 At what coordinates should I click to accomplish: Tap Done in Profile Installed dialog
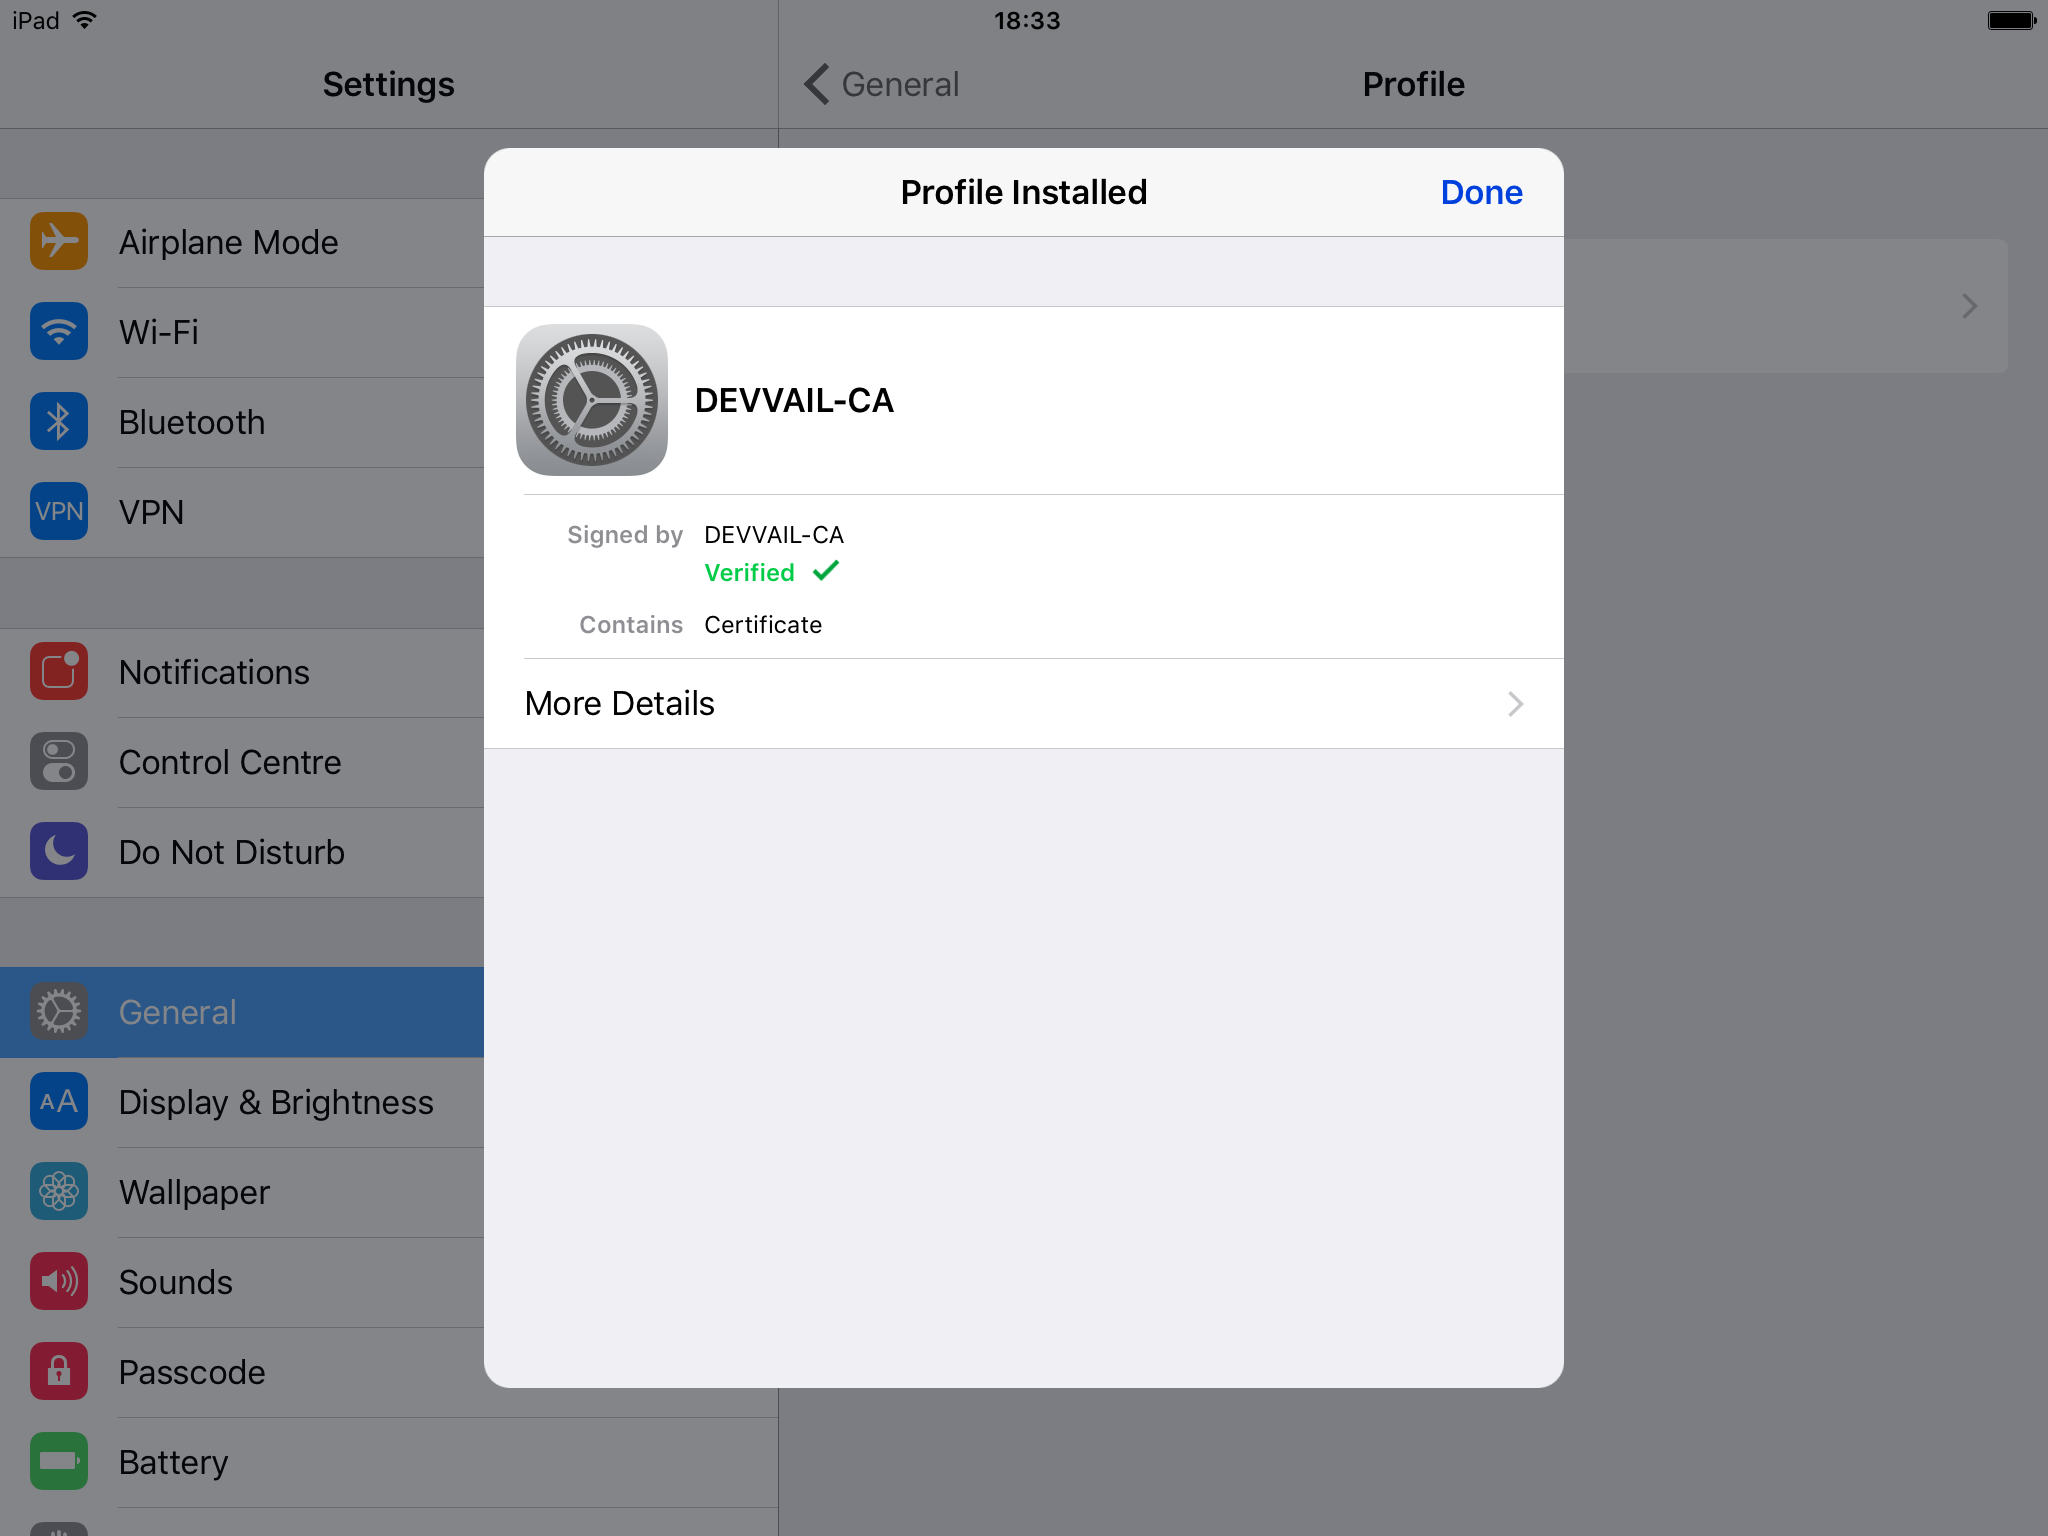coord(1481,192)
